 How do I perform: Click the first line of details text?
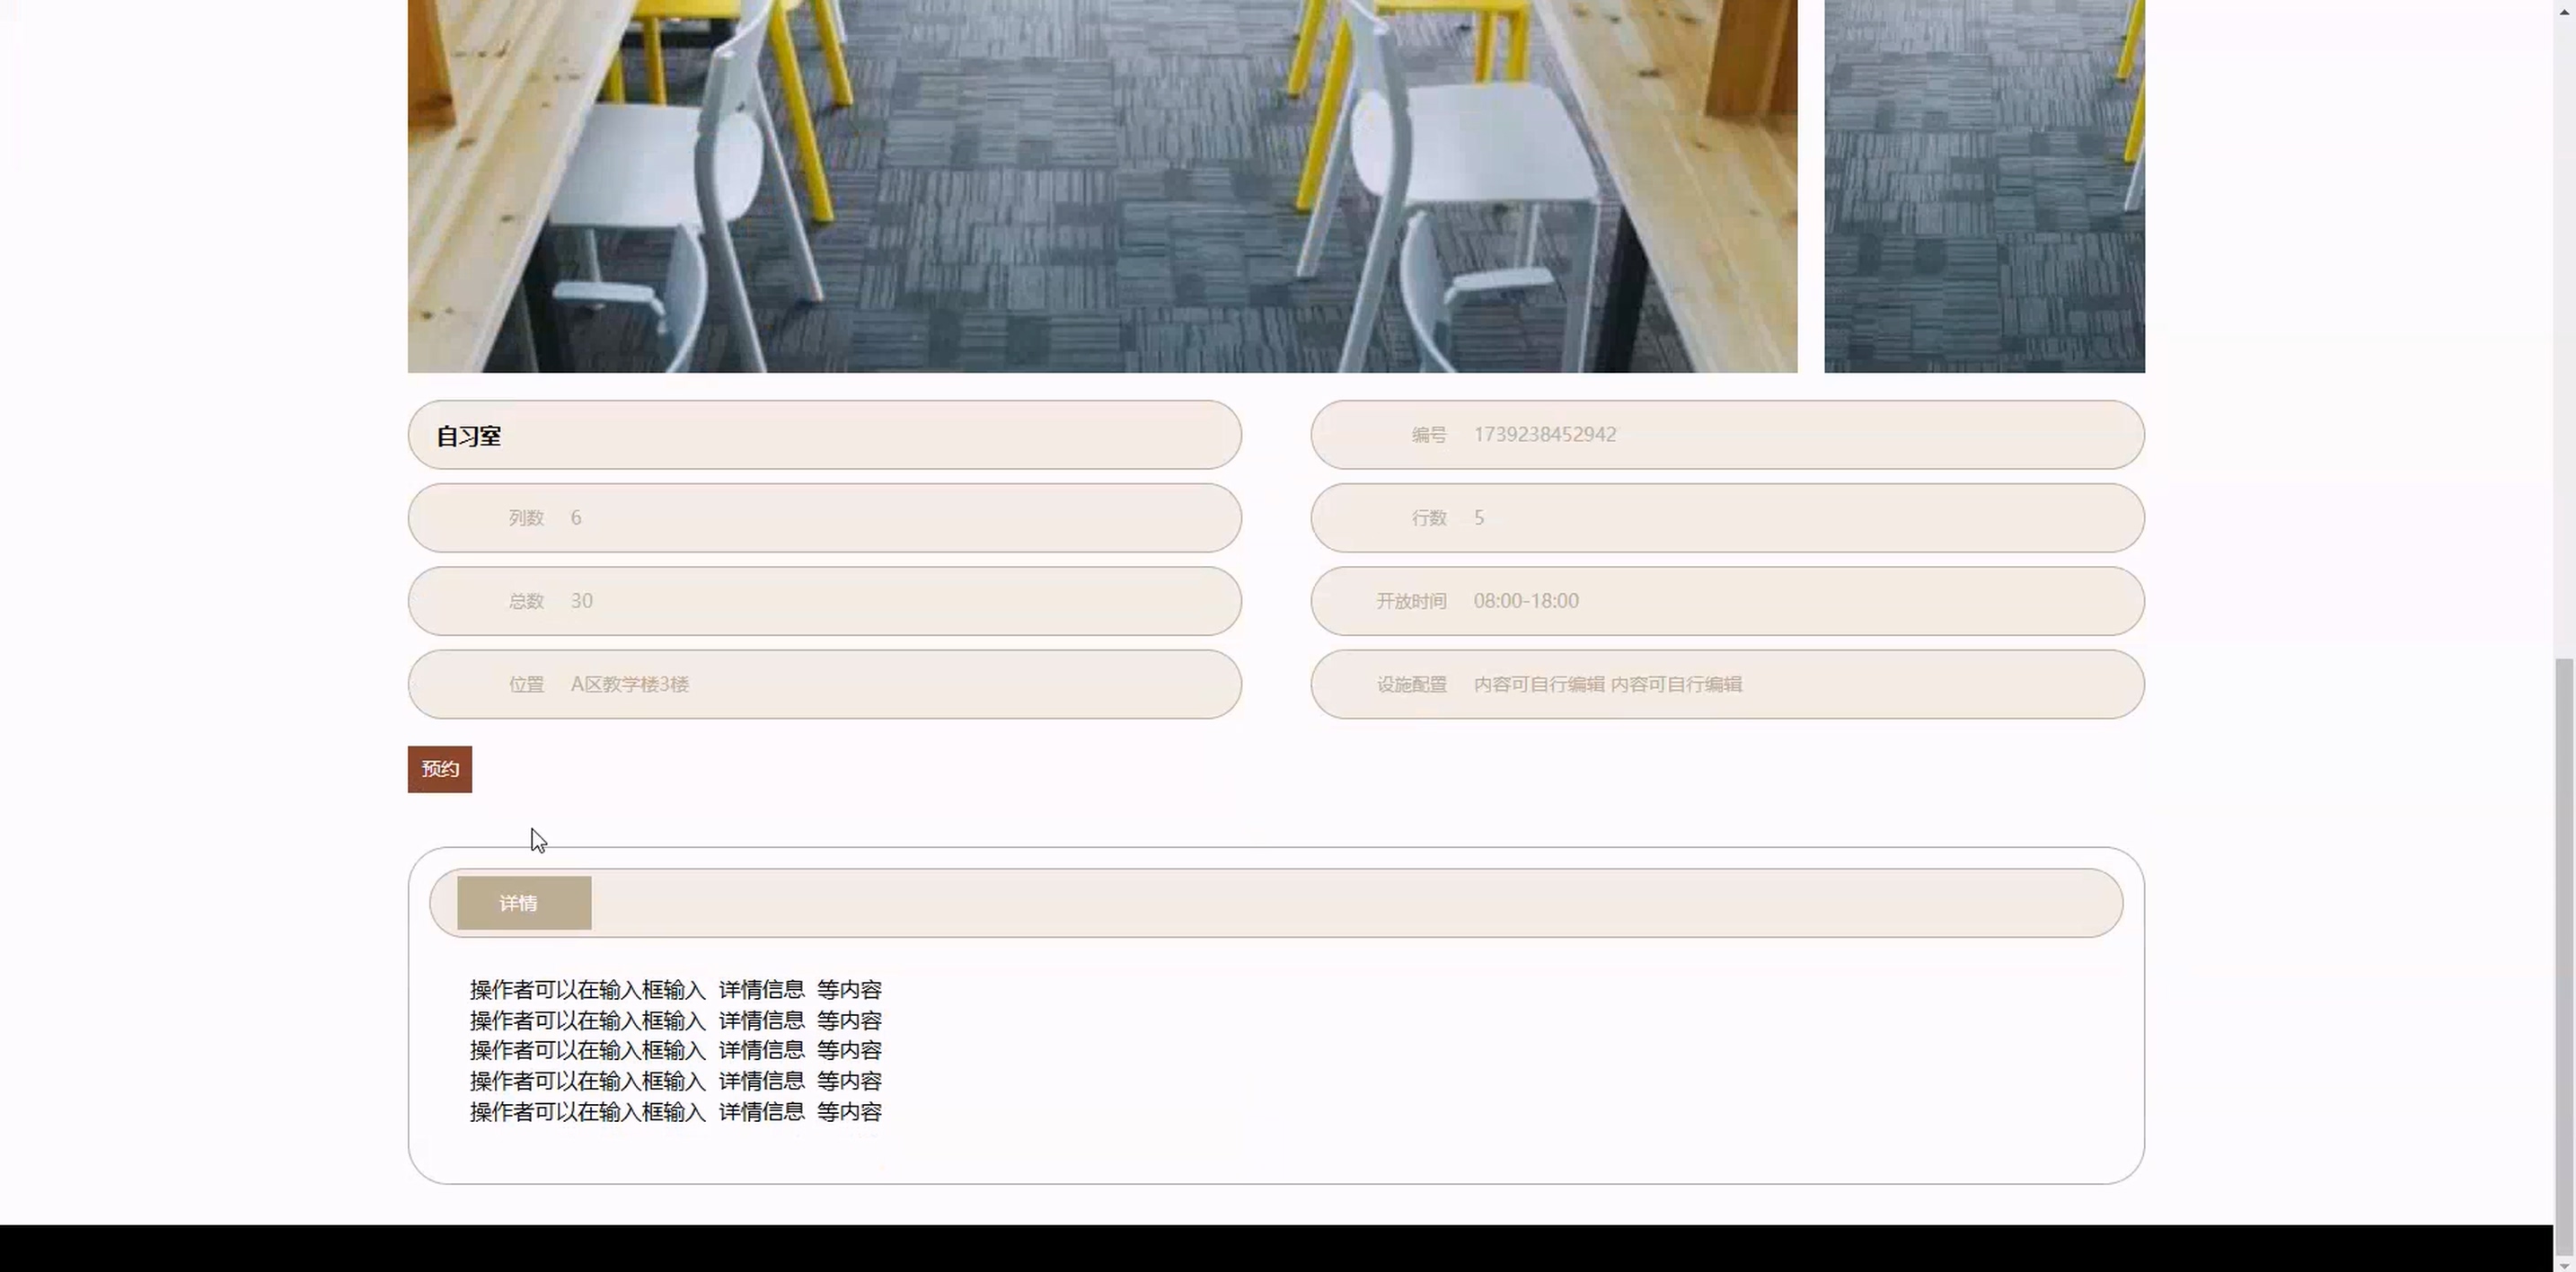coord(675,990)
